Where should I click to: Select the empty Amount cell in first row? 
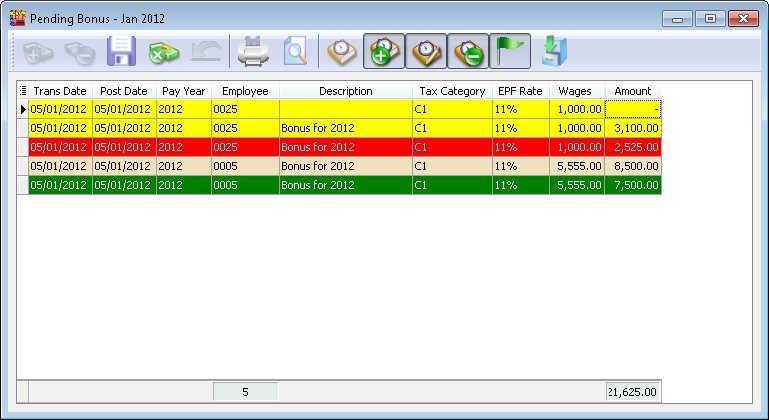[x=633, y=109]
